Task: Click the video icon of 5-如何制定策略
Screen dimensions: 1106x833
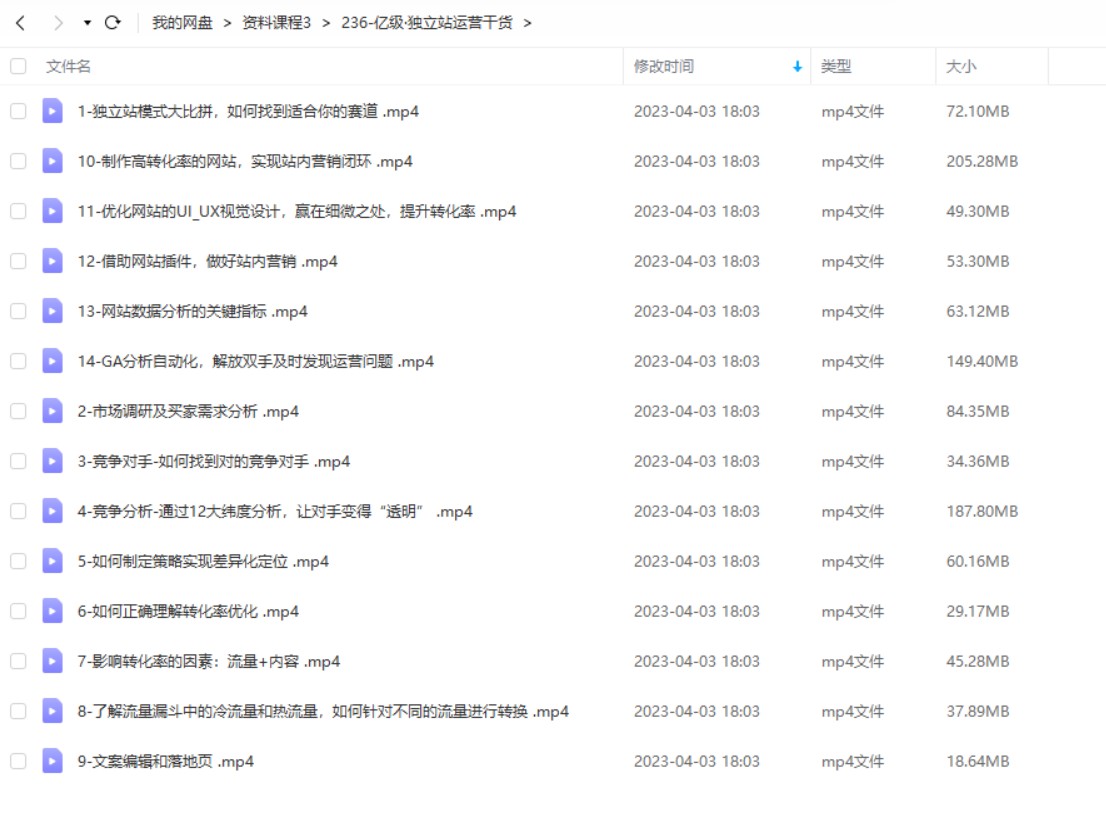Action: [x=52, y=561]
